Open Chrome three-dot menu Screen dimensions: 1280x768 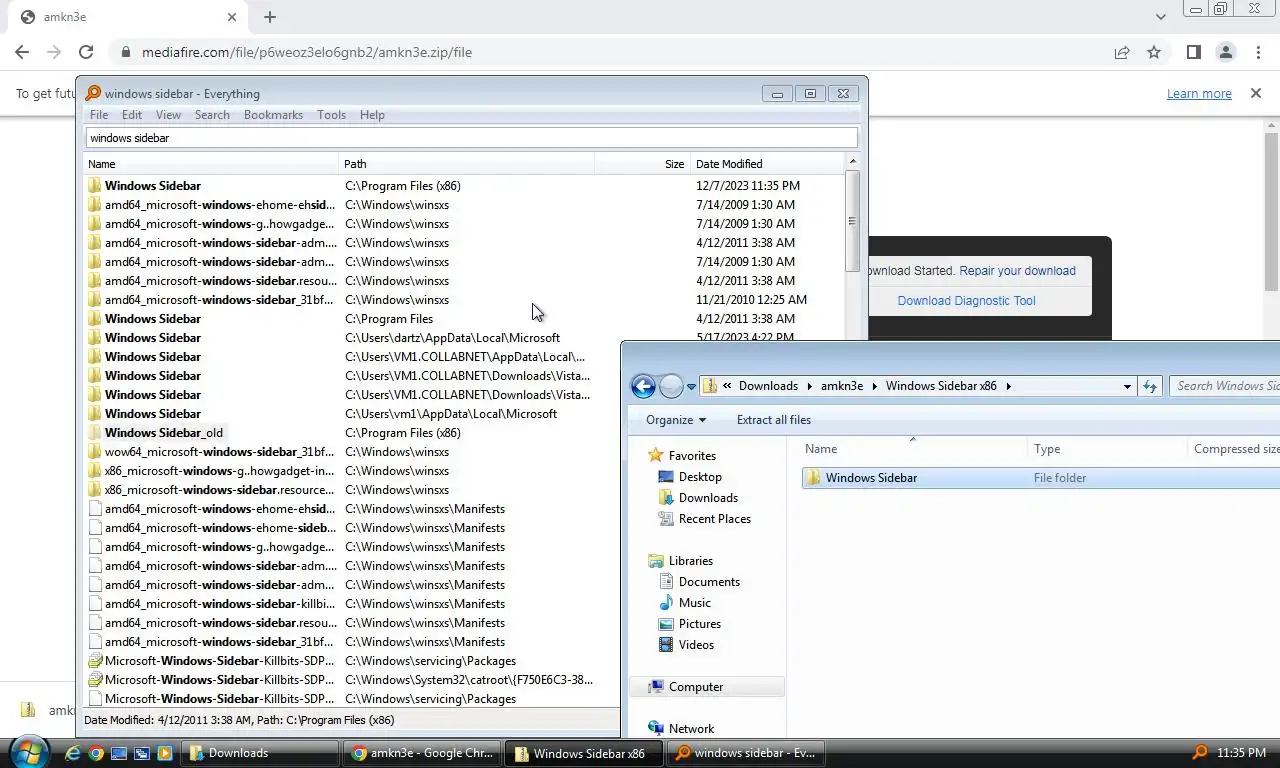[x=1257, y=52]
